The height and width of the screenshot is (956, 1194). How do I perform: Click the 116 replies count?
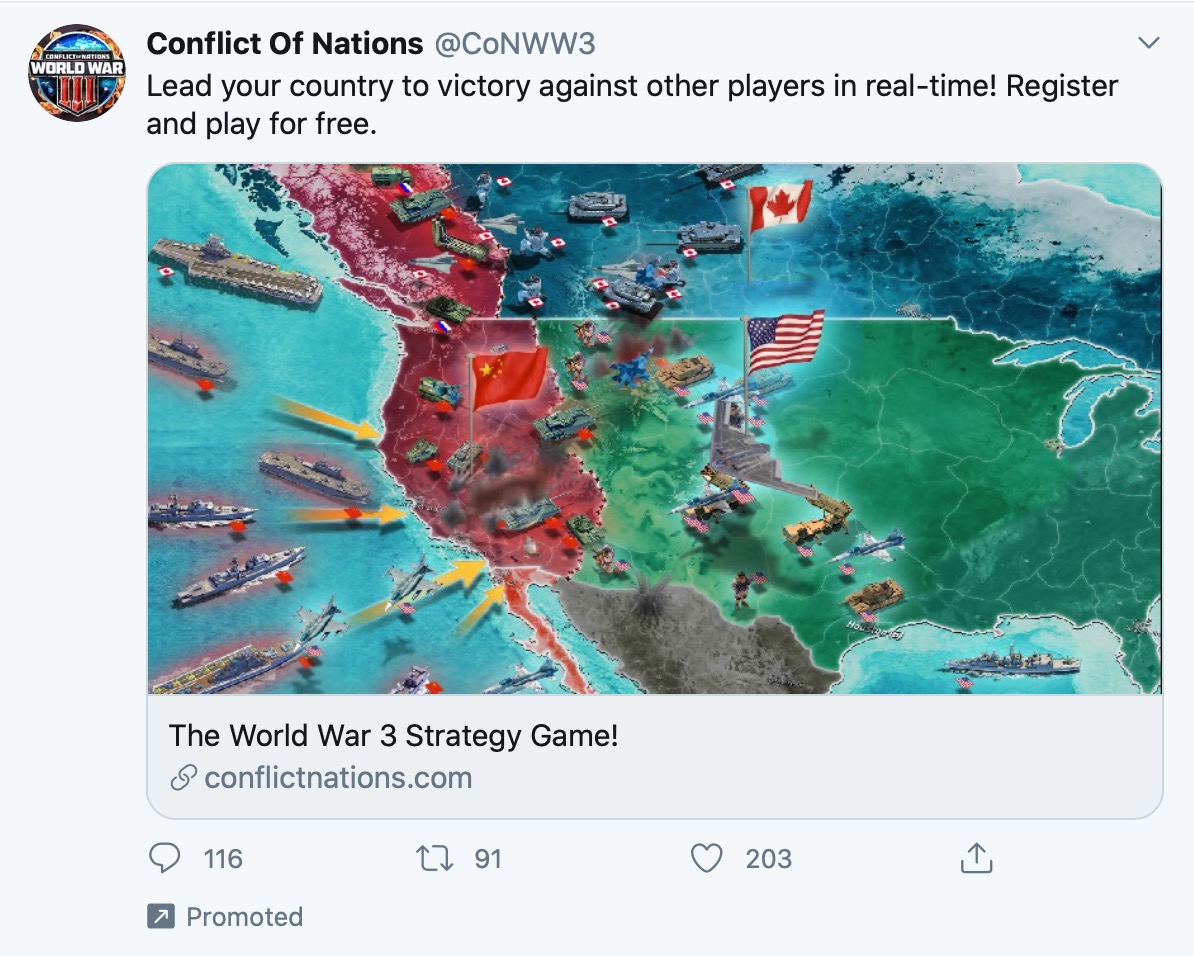point(223,858)
